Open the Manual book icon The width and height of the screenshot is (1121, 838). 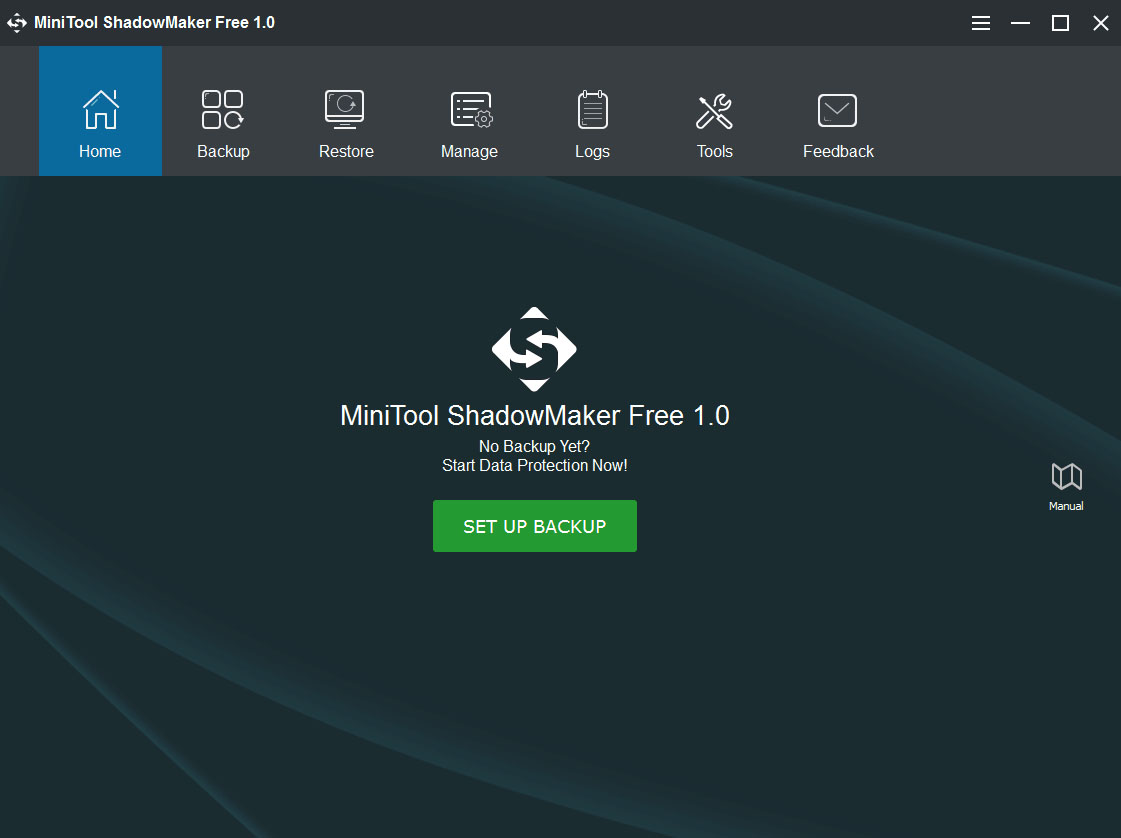1066,477
